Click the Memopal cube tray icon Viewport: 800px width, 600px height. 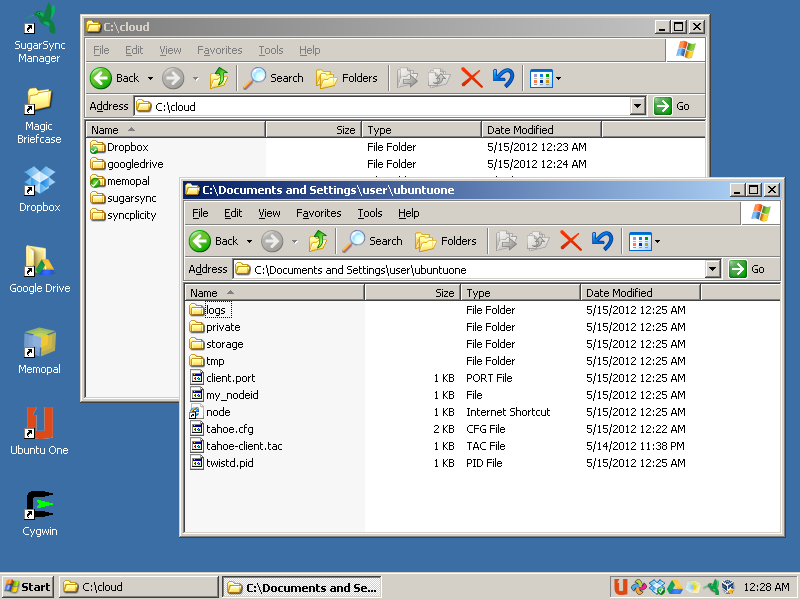click(x=693, y=587)
